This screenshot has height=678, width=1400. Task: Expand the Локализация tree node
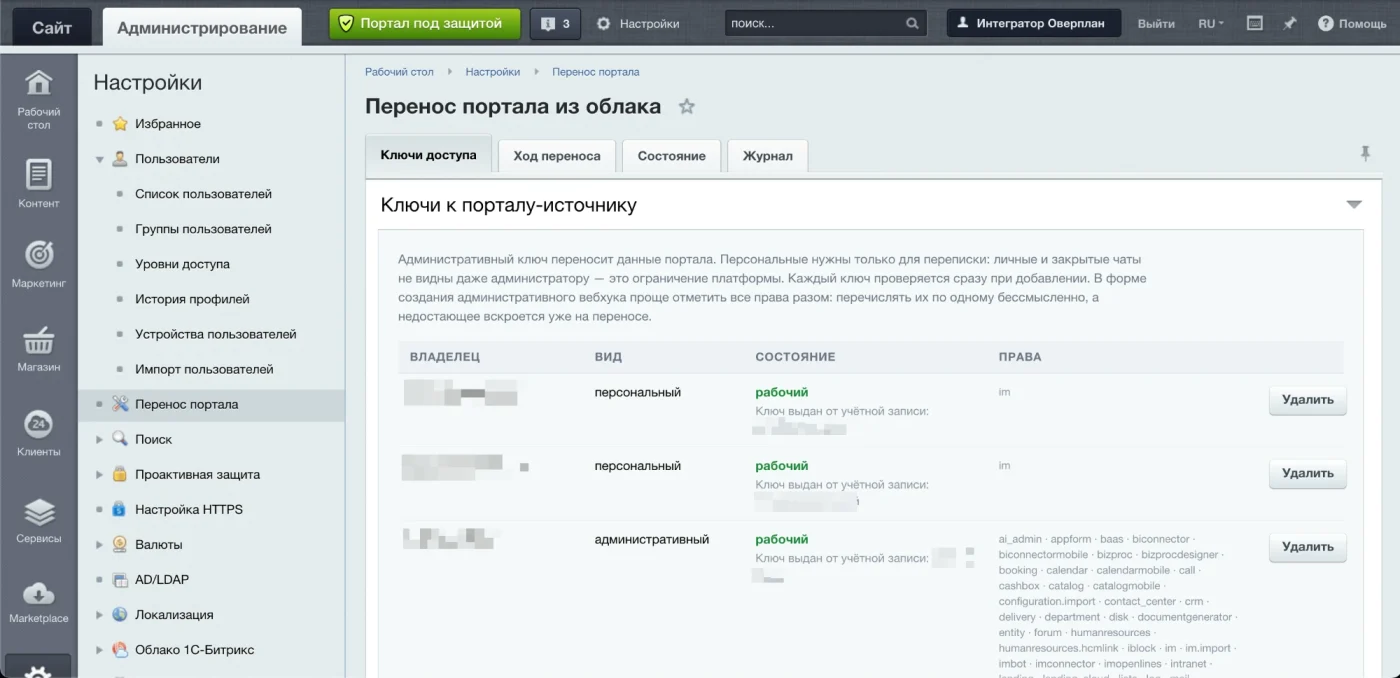[x=99, y=614]
